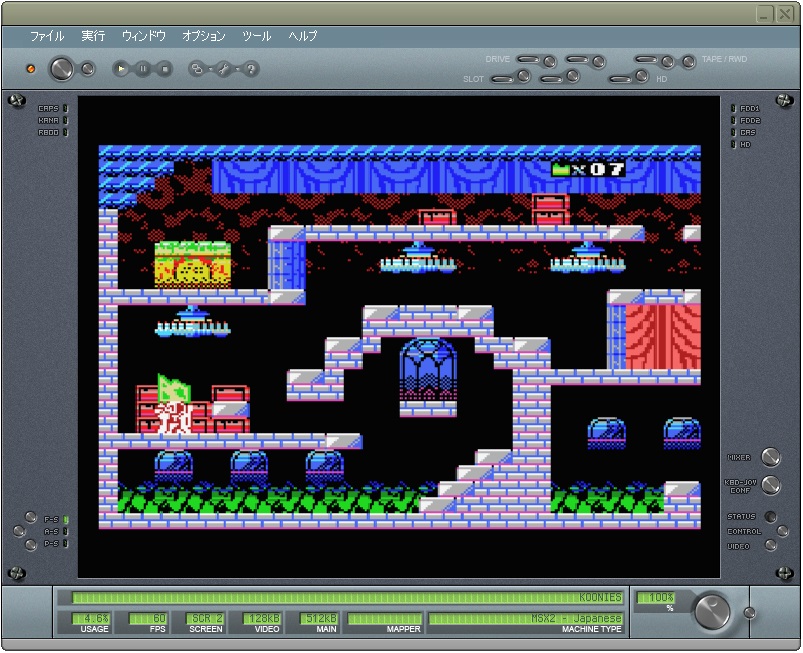Viewport: 803px width, 653px height.
Task: Toggle the STATUS panel knob
Action: (x=770, y=516)
